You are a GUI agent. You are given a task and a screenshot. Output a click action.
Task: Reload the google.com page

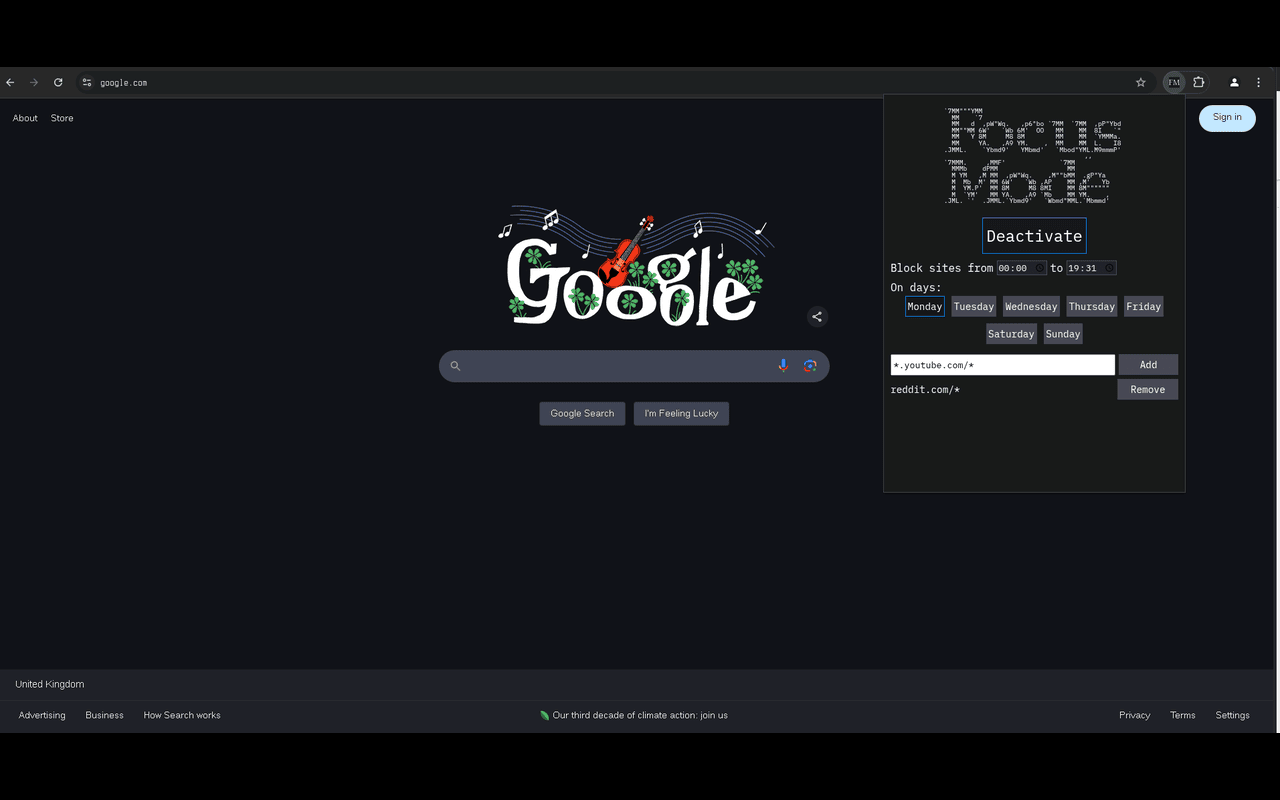[58, 82]
